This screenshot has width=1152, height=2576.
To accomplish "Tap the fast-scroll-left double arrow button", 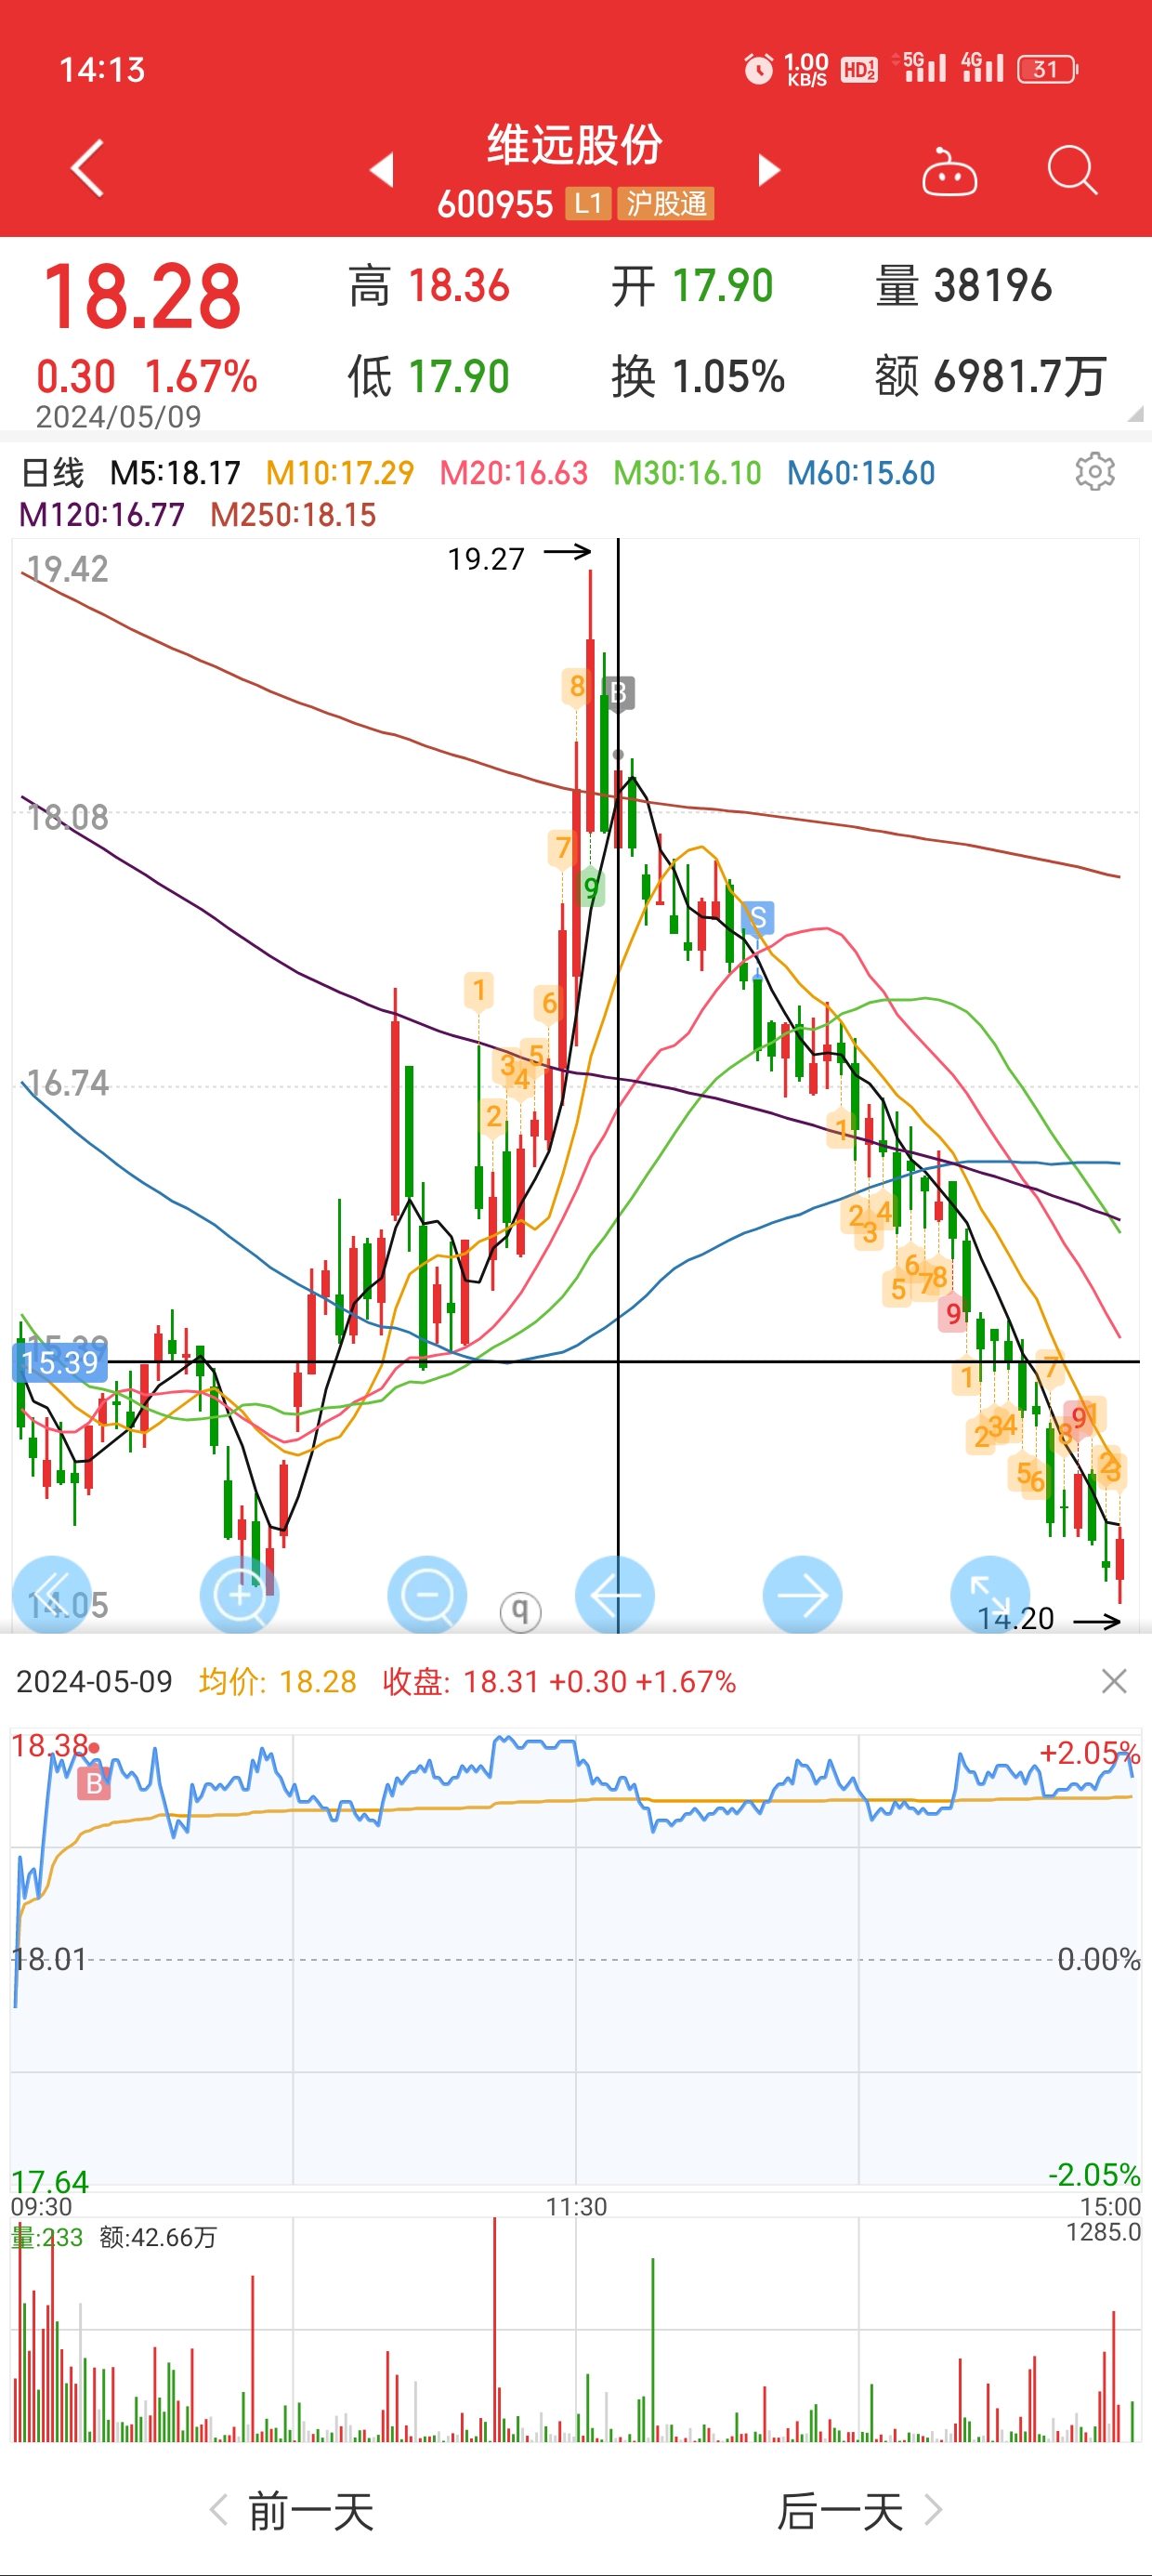I will (x=52, y=1595).
